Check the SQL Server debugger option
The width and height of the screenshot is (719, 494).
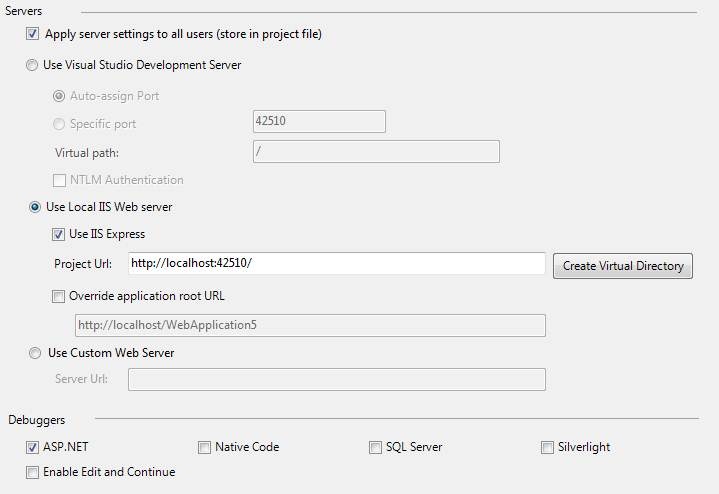click(376, 447)
